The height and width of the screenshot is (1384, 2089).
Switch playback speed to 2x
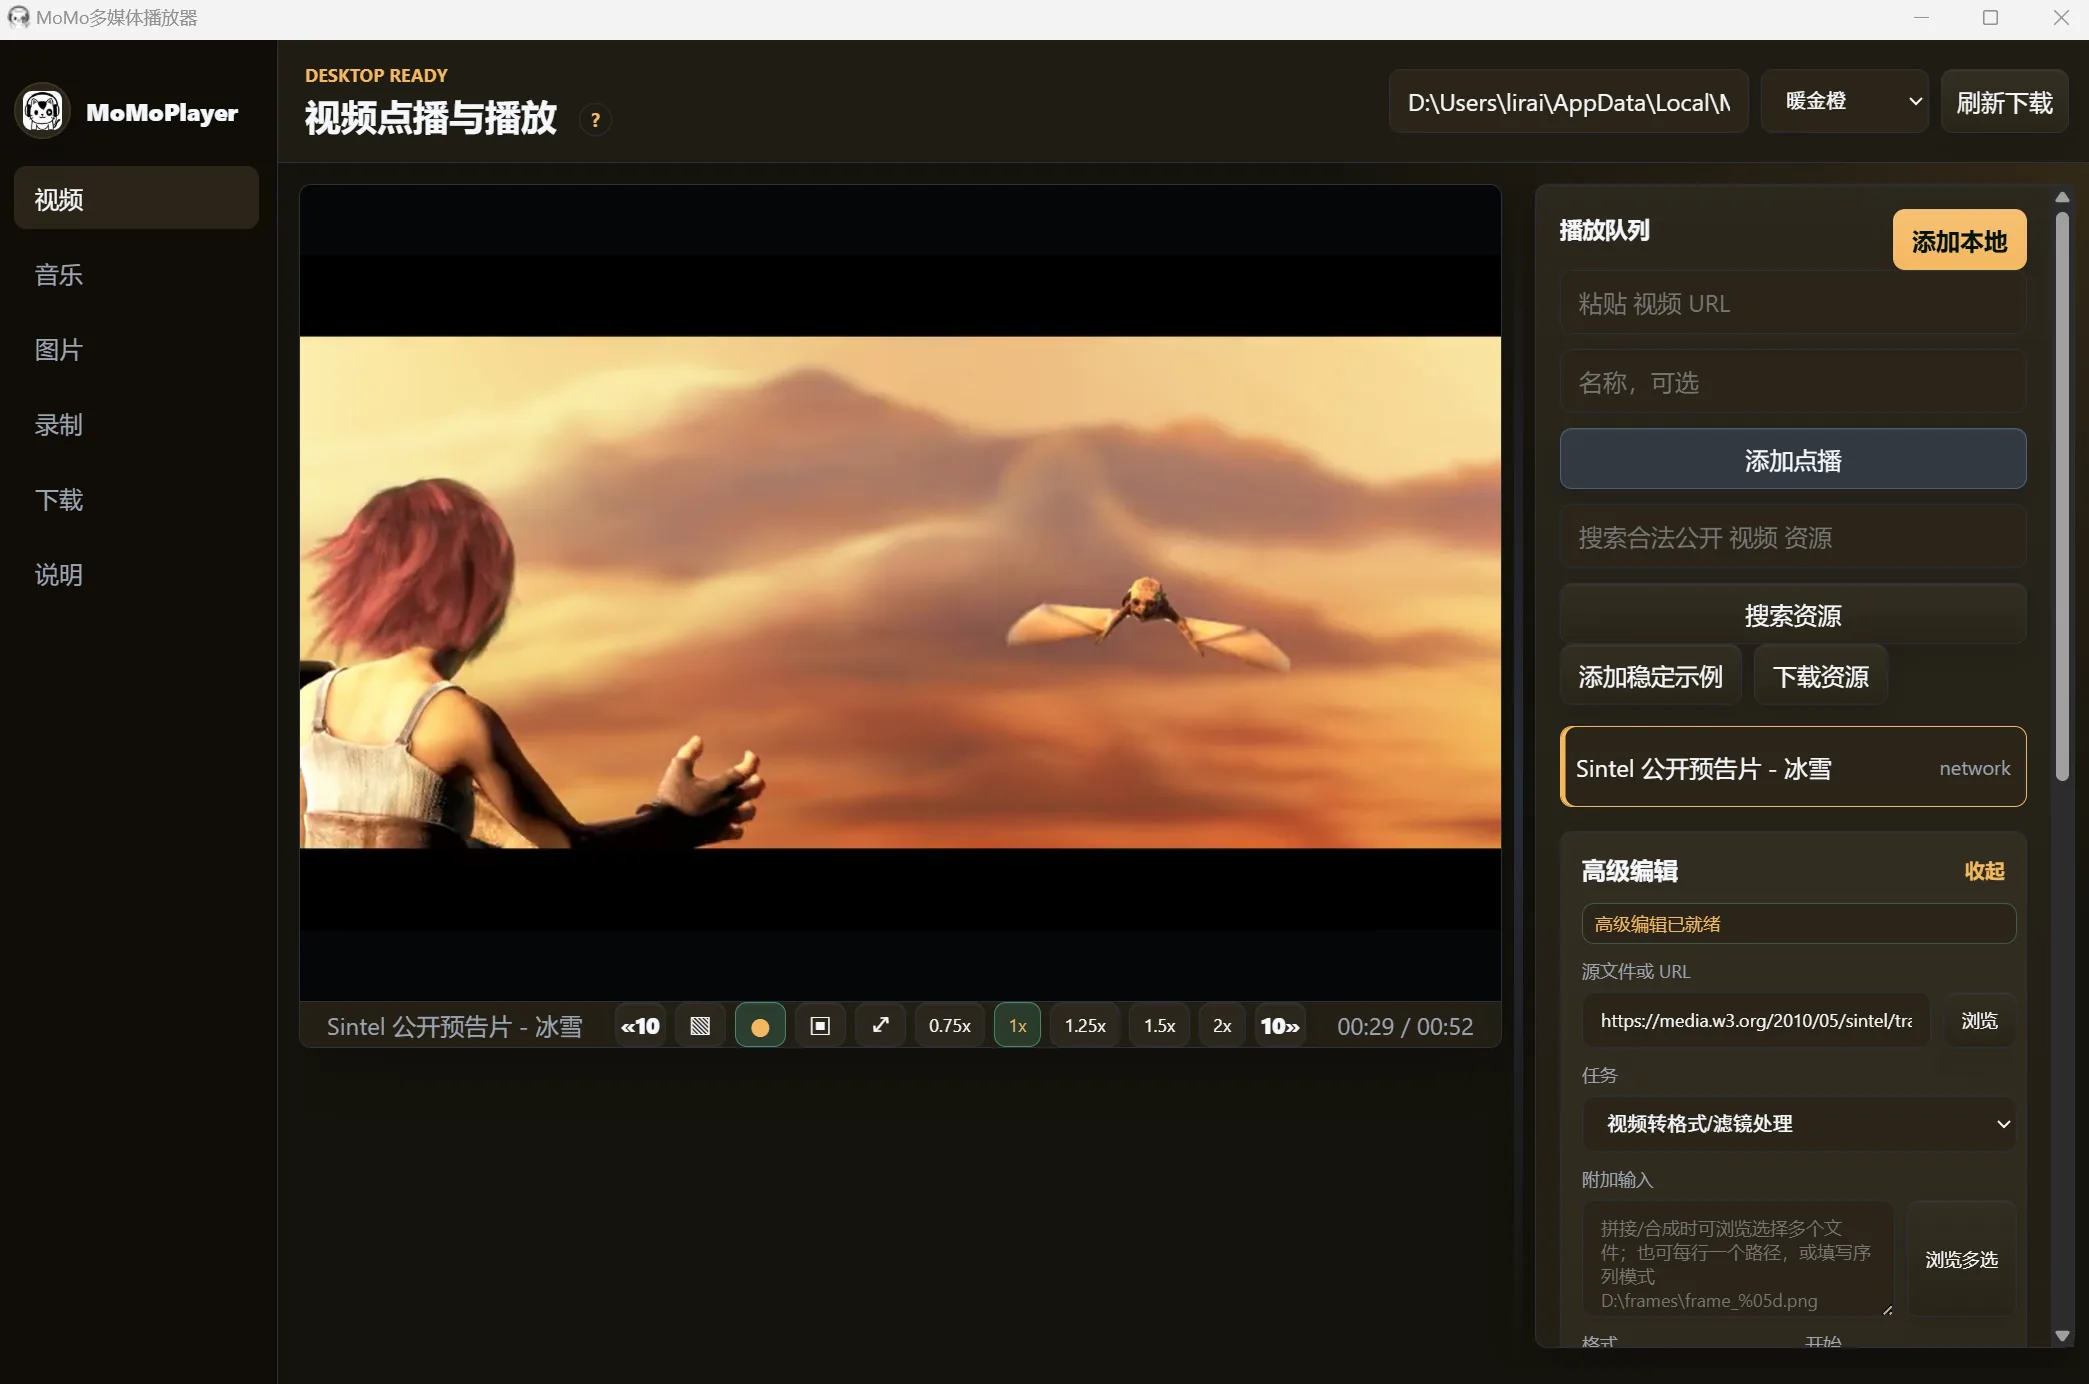coord(1222,1026)
